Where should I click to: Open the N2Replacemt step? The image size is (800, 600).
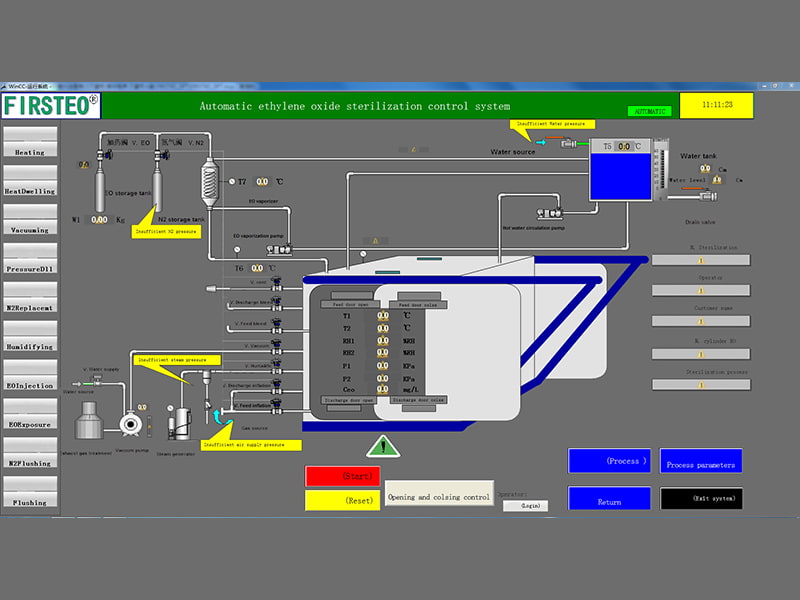pyautogui.click(x=30, y=296)
